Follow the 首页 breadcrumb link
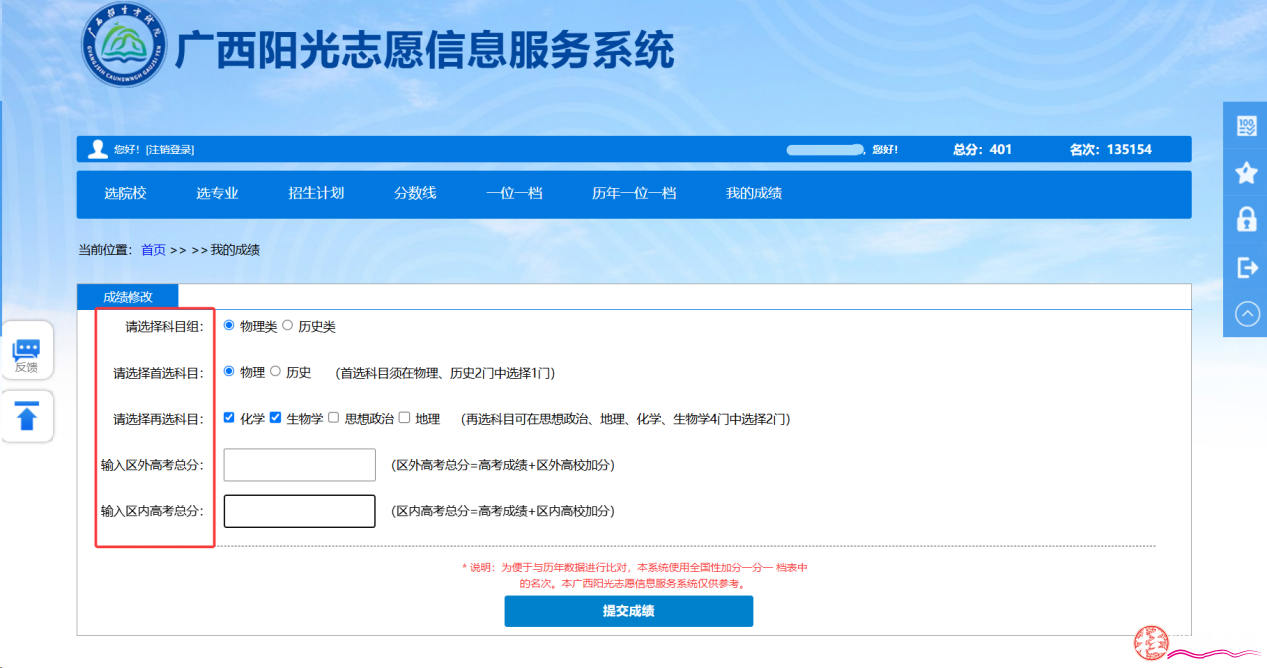 (x=153, y=250)
